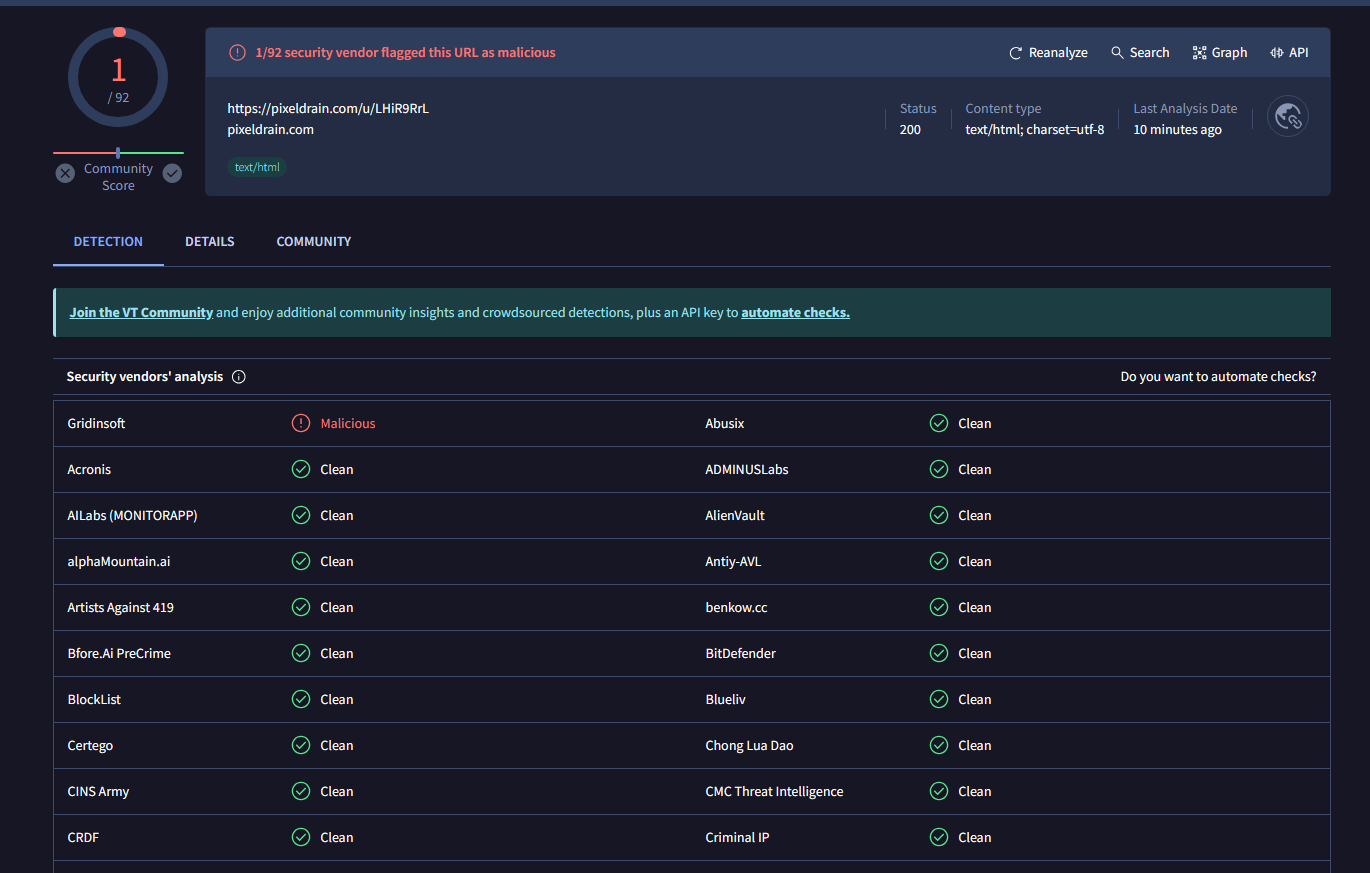Click the Search magnifier icon
The width and height of the screenshot is (1370, 873).
(1117, 53)
